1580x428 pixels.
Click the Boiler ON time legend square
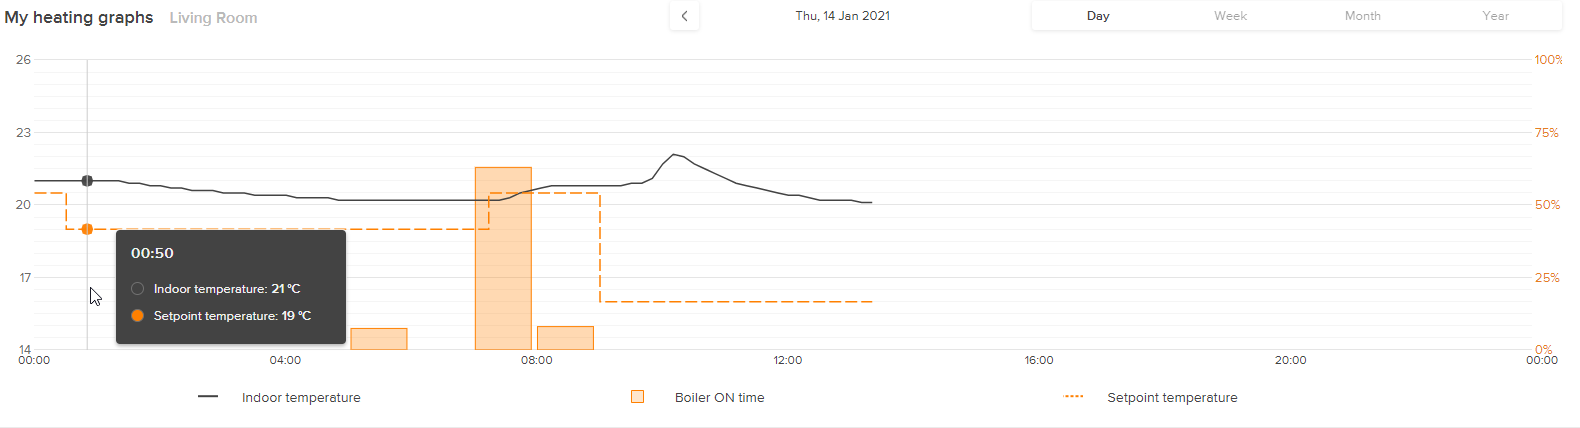(637, 397)
